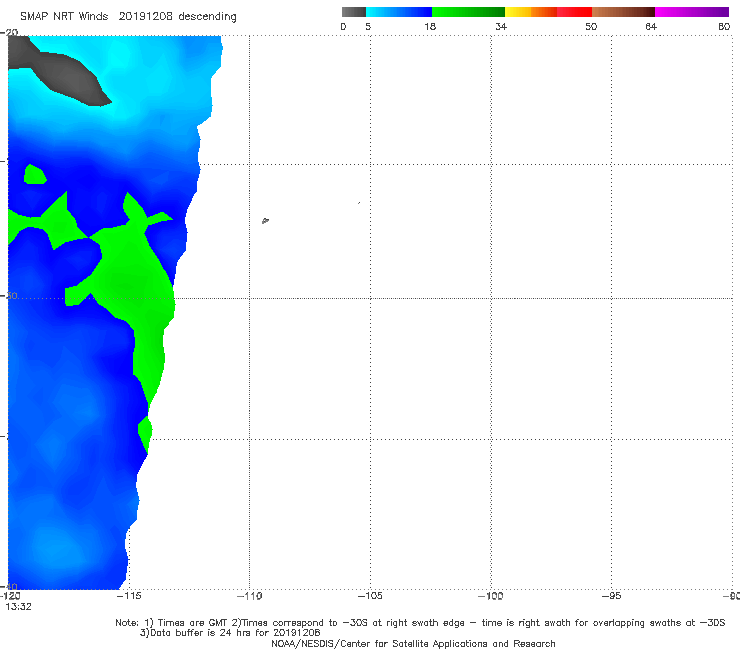
Task: Click the red segment of the color bar
Action: click(574, 12)
